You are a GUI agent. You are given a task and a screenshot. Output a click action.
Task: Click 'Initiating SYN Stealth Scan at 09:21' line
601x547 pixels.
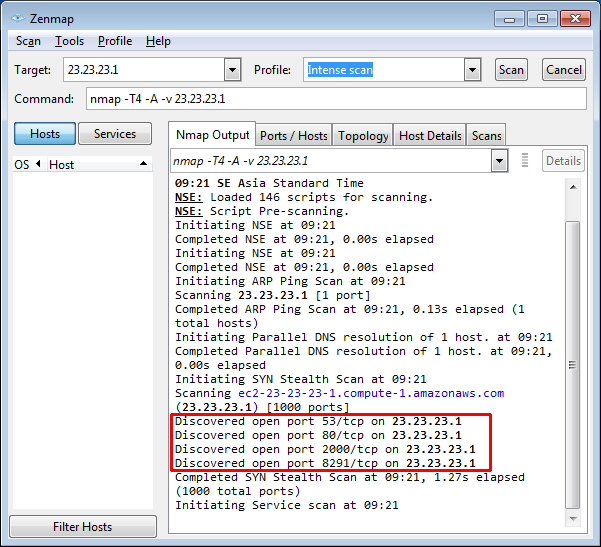point(300,379)
